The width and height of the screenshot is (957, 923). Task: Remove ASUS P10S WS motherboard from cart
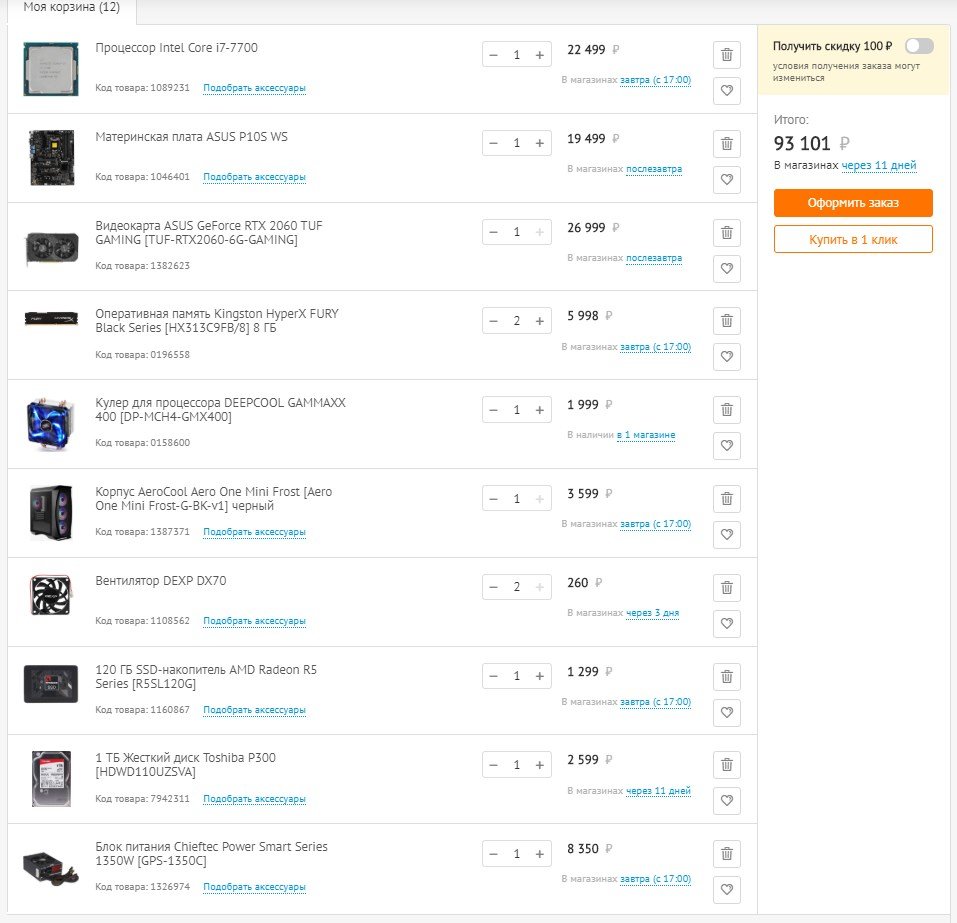click(x=726, y=144)
